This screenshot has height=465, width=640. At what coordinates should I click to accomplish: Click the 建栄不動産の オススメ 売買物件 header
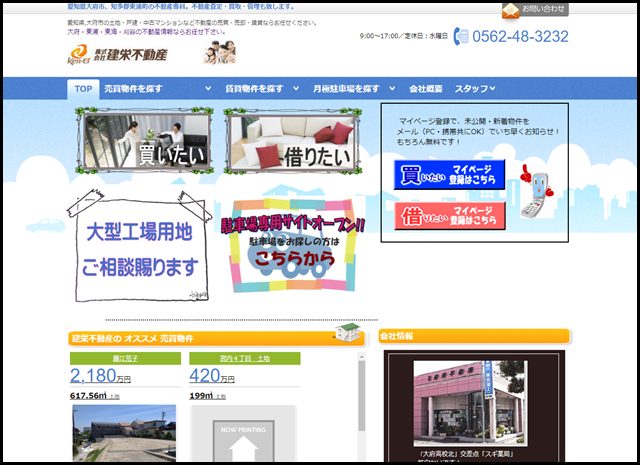tap(216, 338)
